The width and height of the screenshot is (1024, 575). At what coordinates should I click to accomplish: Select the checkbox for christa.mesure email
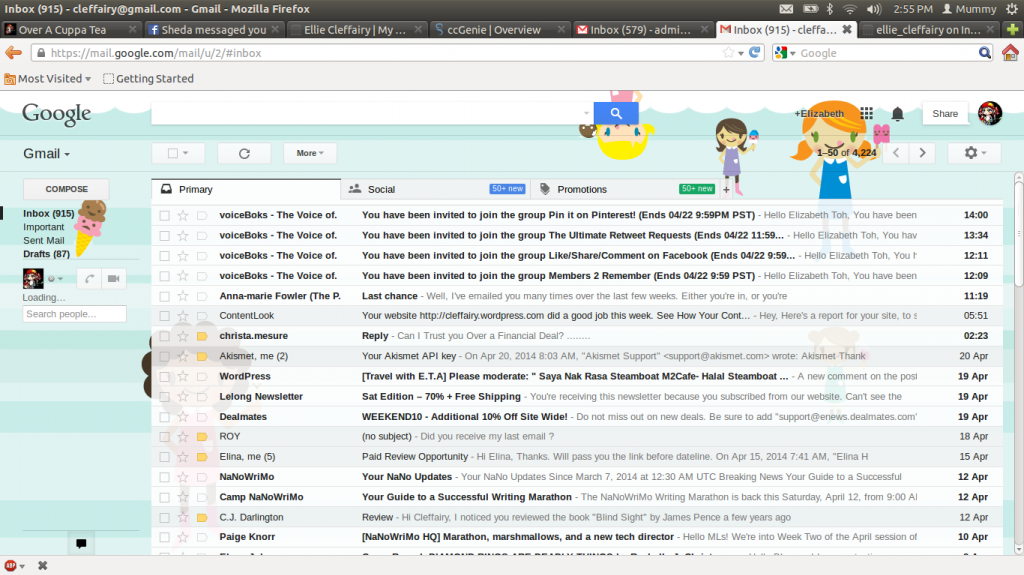point(165,336)
